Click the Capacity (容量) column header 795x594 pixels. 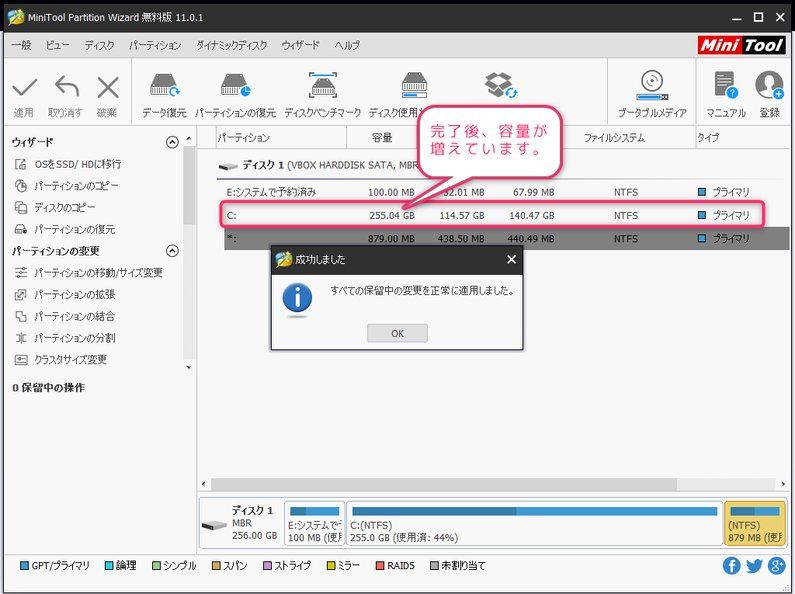click(382, 137)
